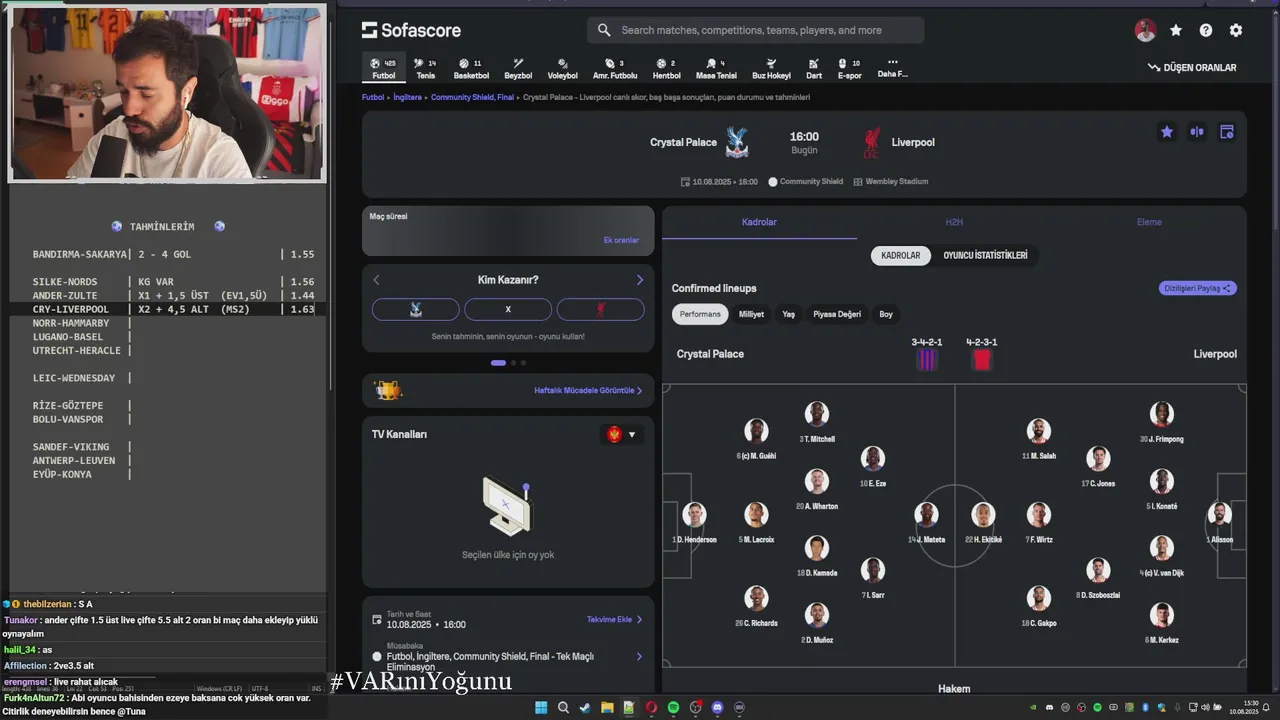Focus the search matches input field

[x=755, y=30]
